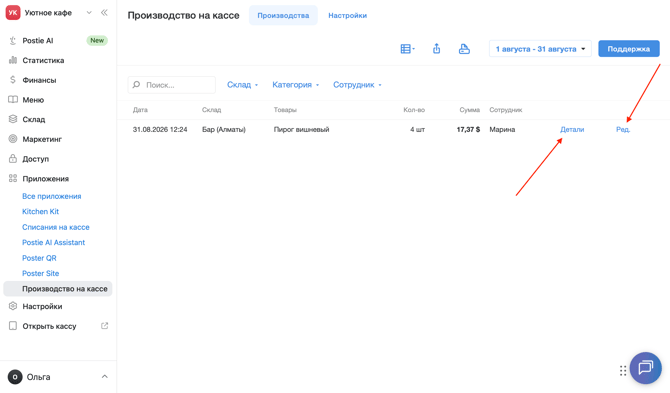The height and width of the screenshot is (393, 670).
Task: Open Poster Site link
Action: coord(41,273)
